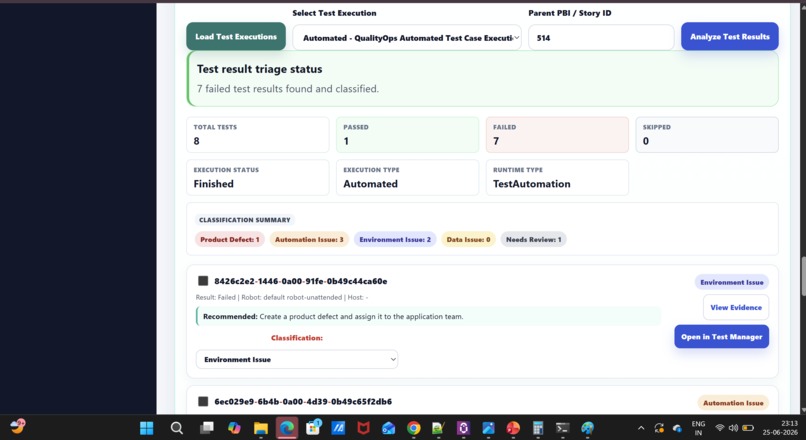Click the Result: Failed robot details line
Screen dimensions: 806x440
tap(282, 297)
